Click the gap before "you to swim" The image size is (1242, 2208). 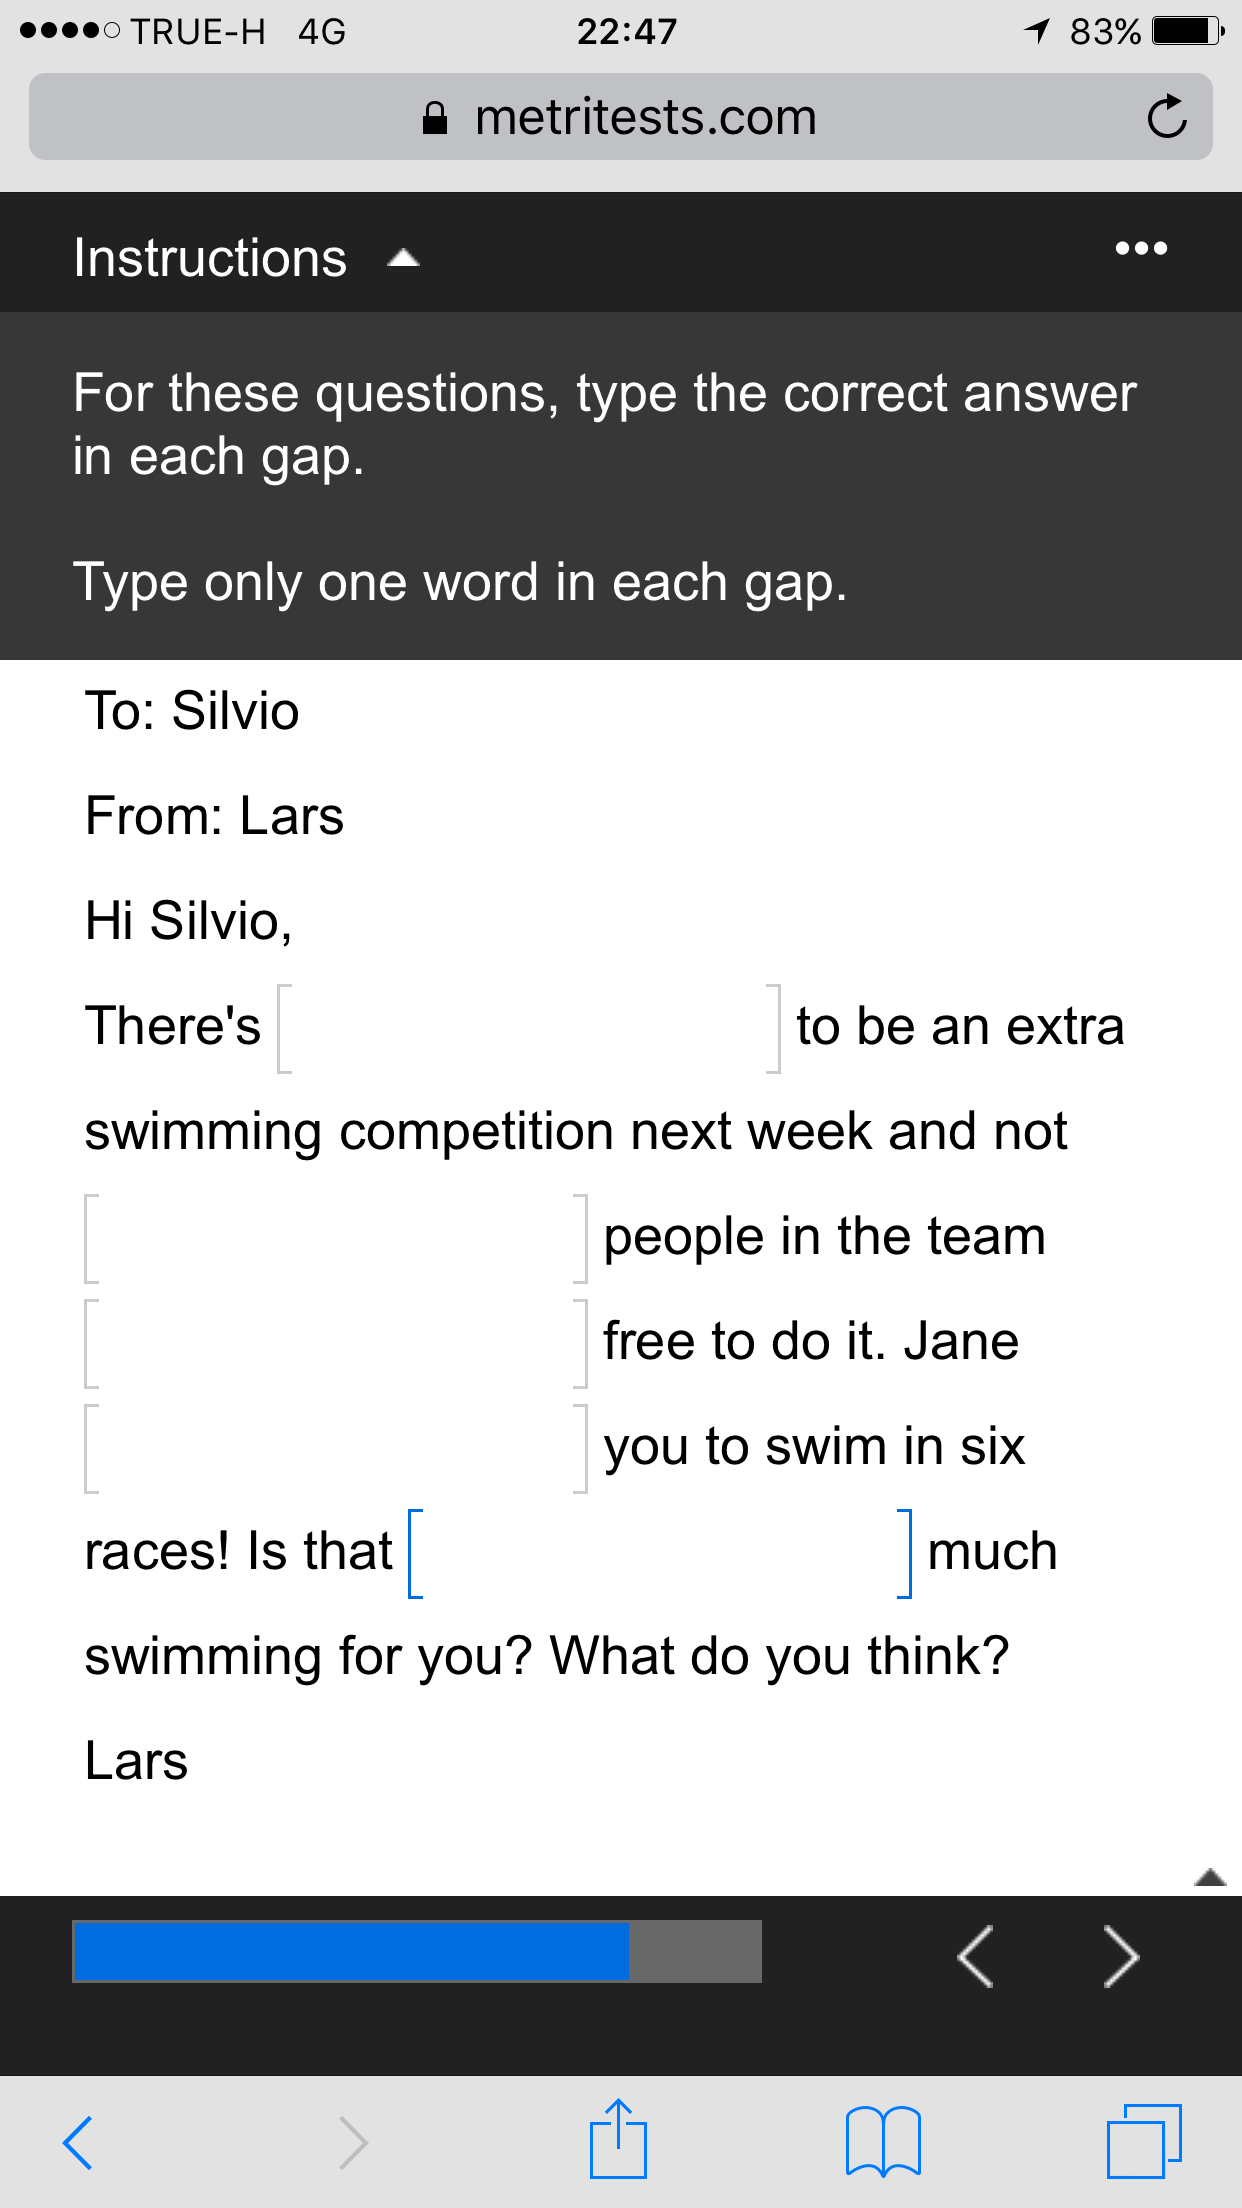[336, 1448]
